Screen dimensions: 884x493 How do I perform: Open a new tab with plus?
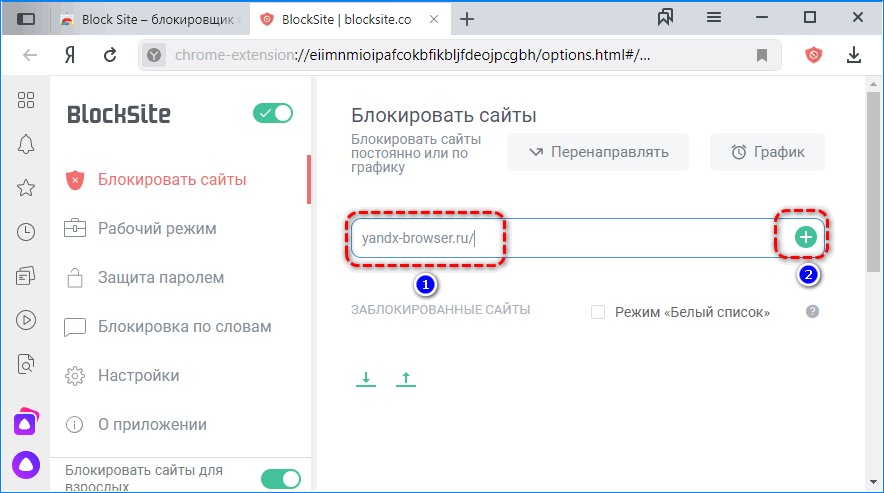pyautogui.click(x=467, y=19)
